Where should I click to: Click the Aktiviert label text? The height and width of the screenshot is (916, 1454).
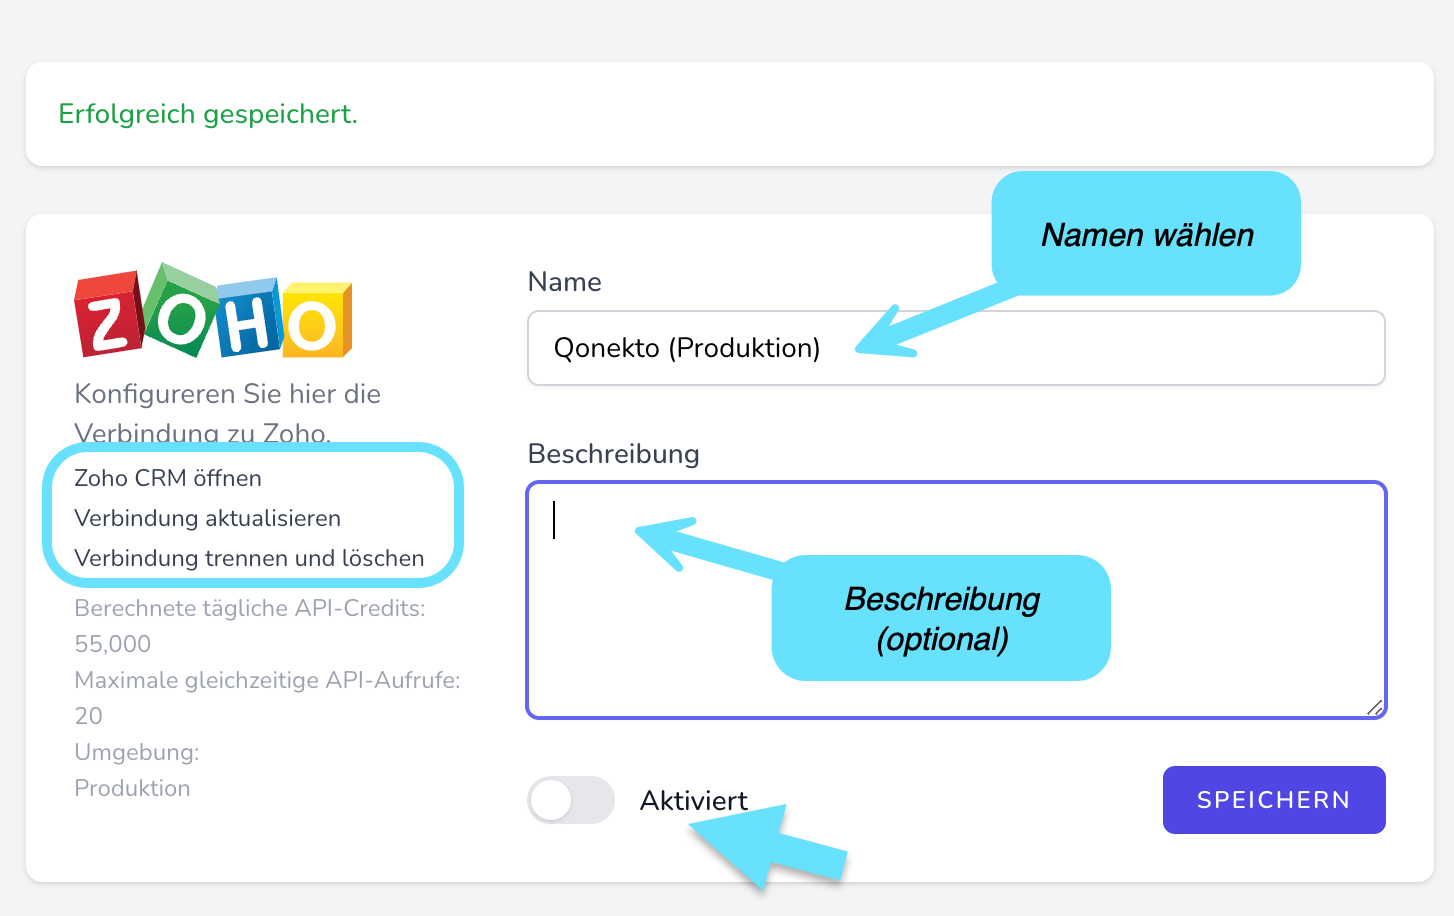click(693, 800)
